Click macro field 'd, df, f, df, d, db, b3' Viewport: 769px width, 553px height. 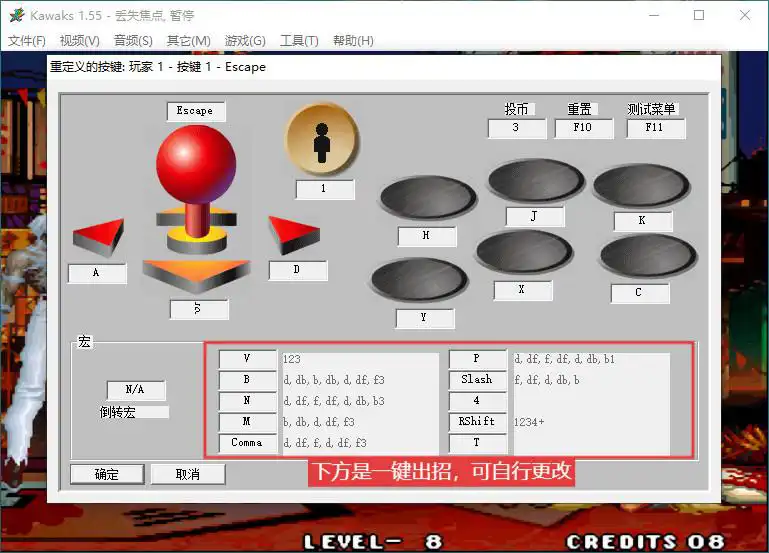360,402
